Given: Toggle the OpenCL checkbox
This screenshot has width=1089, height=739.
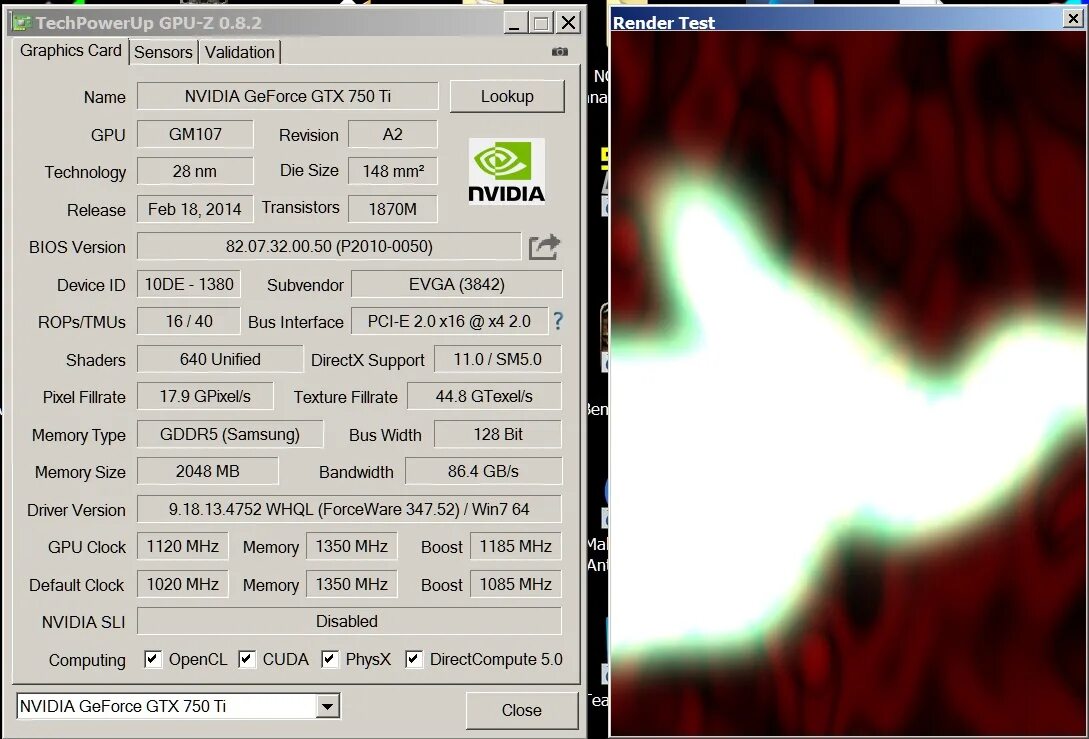Looking at the screenshot, I should click(x=153, y=659).
